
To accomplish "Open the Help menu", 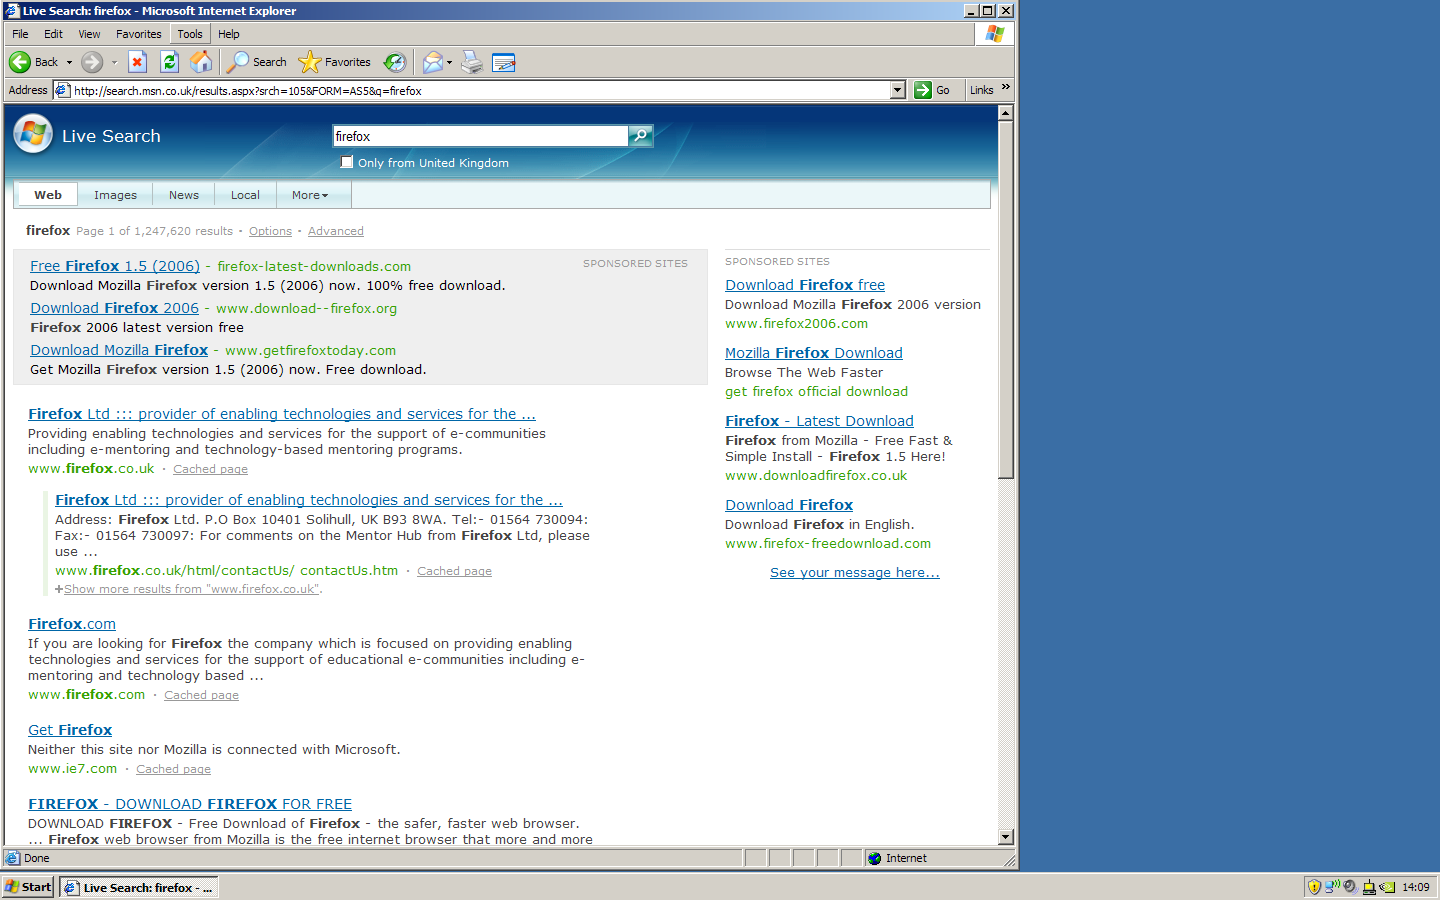I will 229,34.
